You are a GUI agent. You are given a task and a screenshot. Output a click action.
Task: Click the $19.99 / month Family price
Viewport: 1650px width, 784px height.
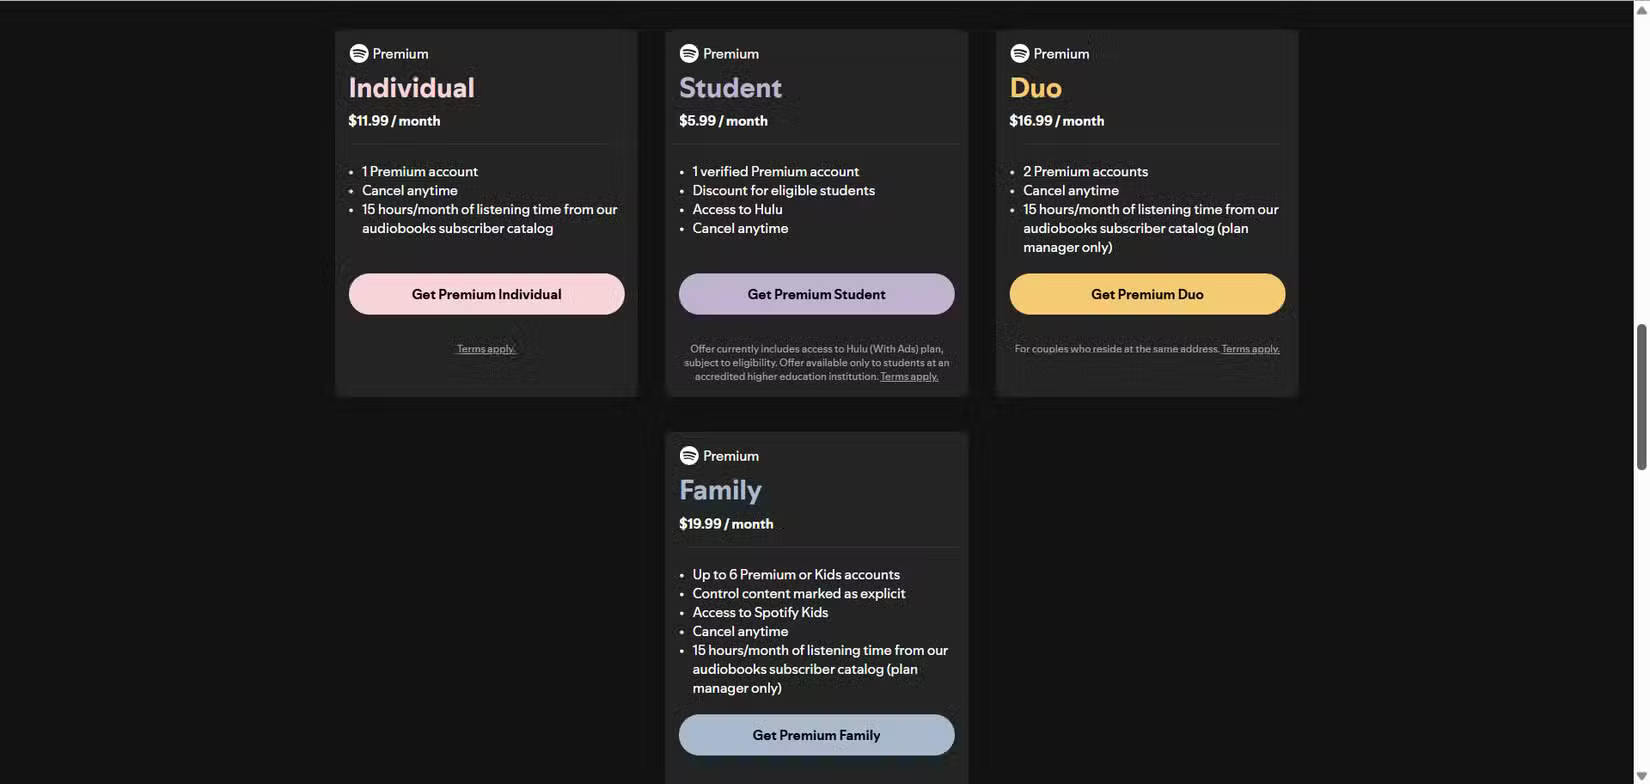(x=726, y=524)
